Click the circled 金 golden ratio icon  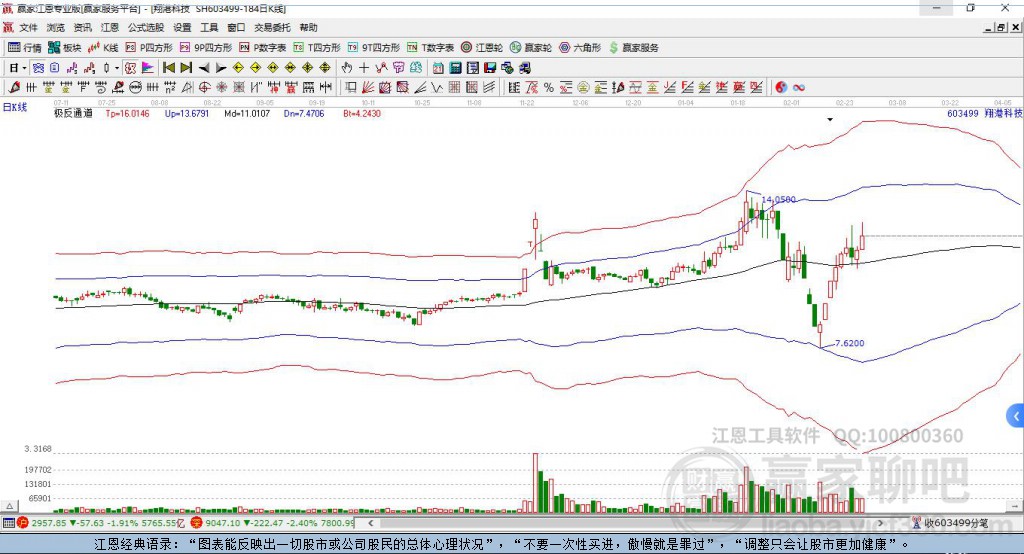pos(583,87)
